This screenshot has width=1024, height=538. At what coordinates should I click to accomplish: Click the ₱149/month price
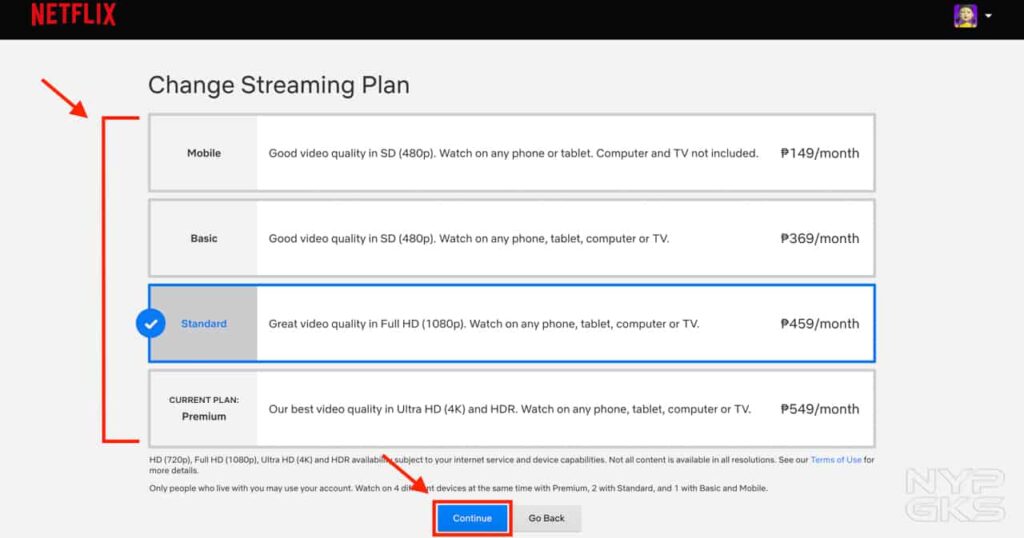tap(820, 153)
